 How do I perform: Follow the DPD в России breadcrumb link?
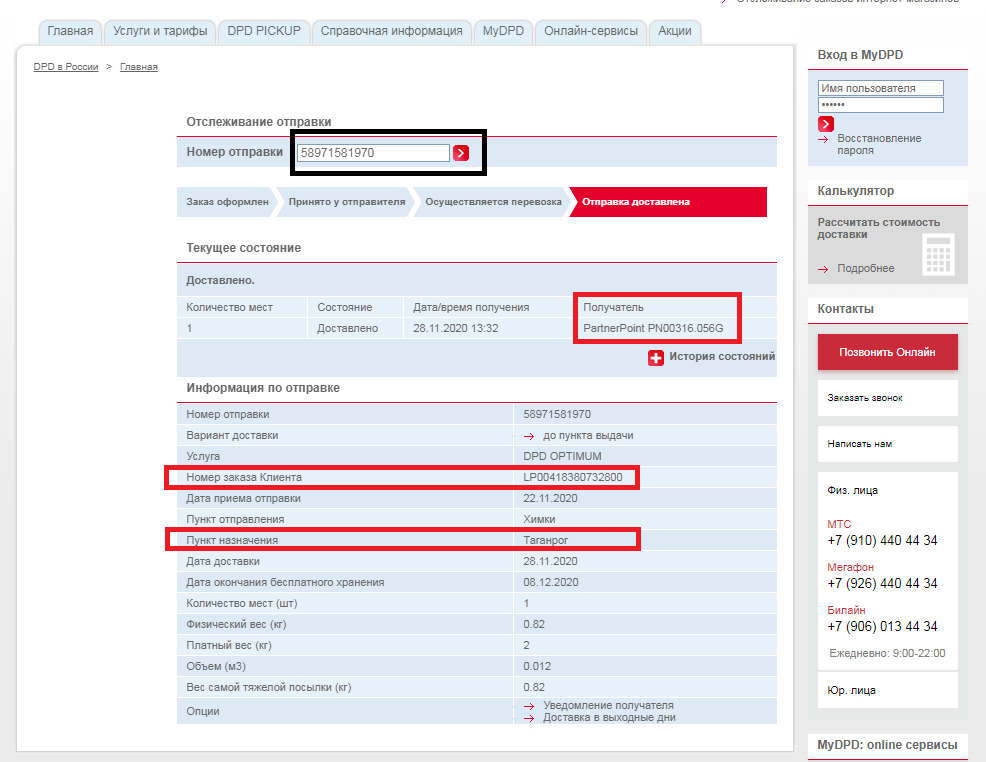tap(65, 67)
